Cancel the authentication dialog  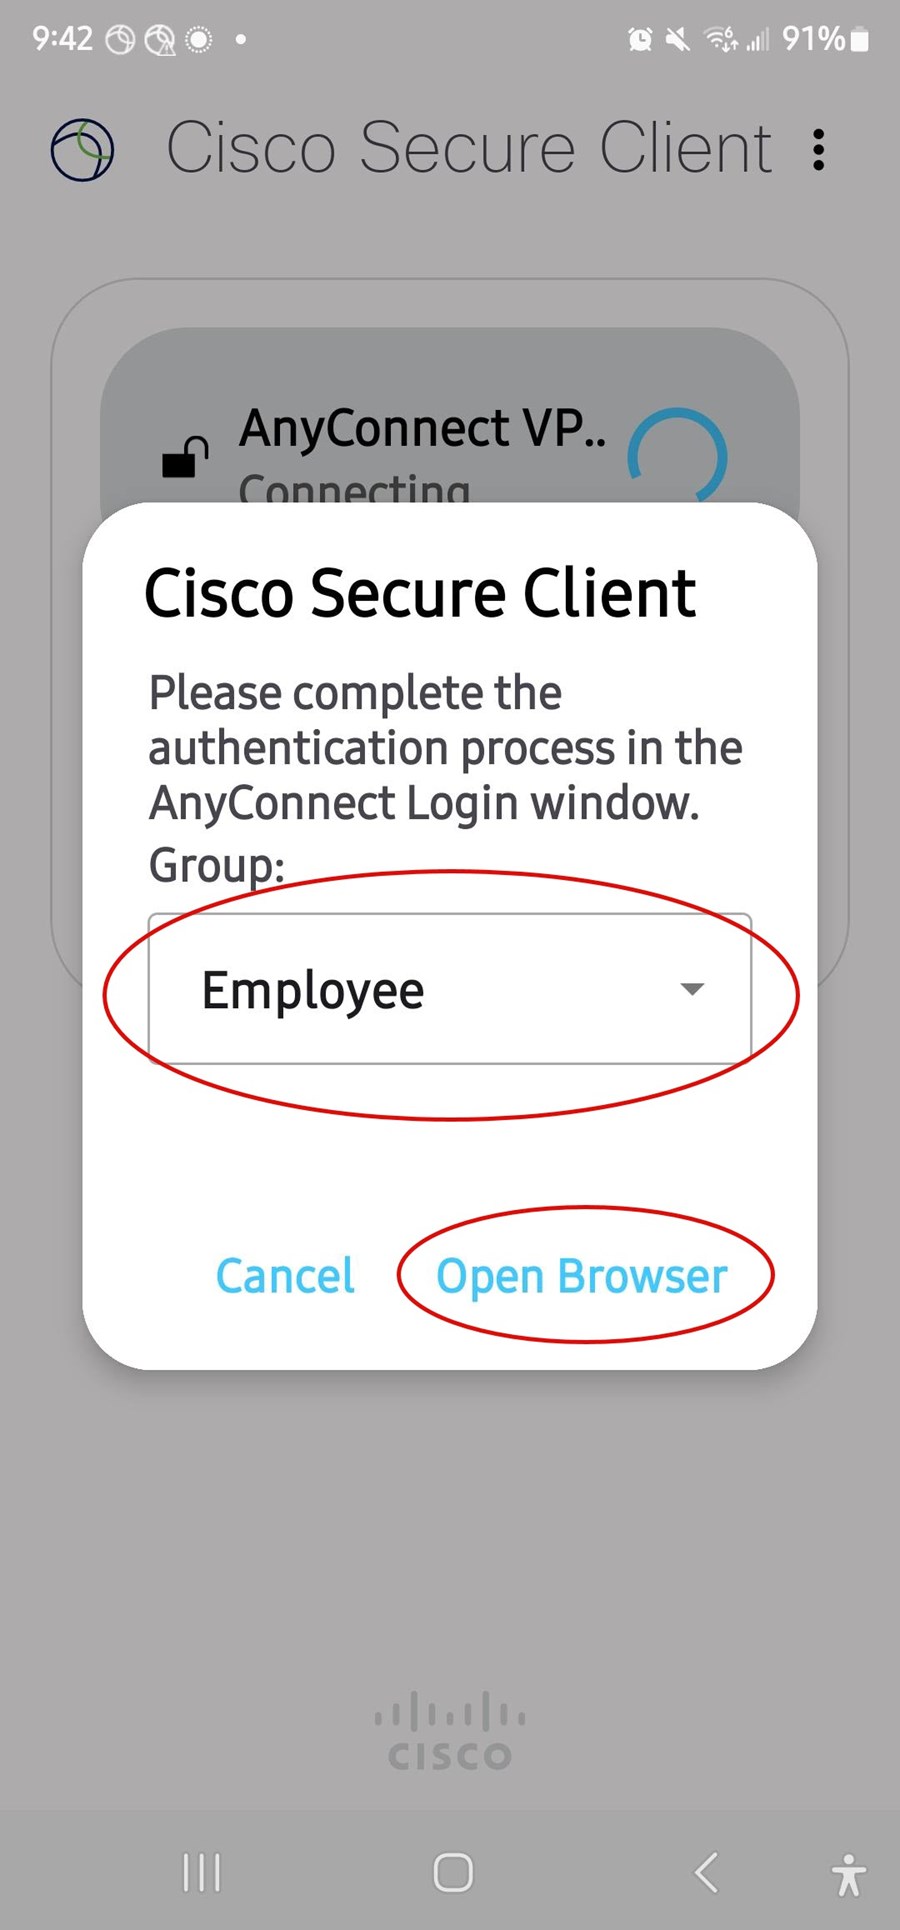click(x=285, y=1276)
